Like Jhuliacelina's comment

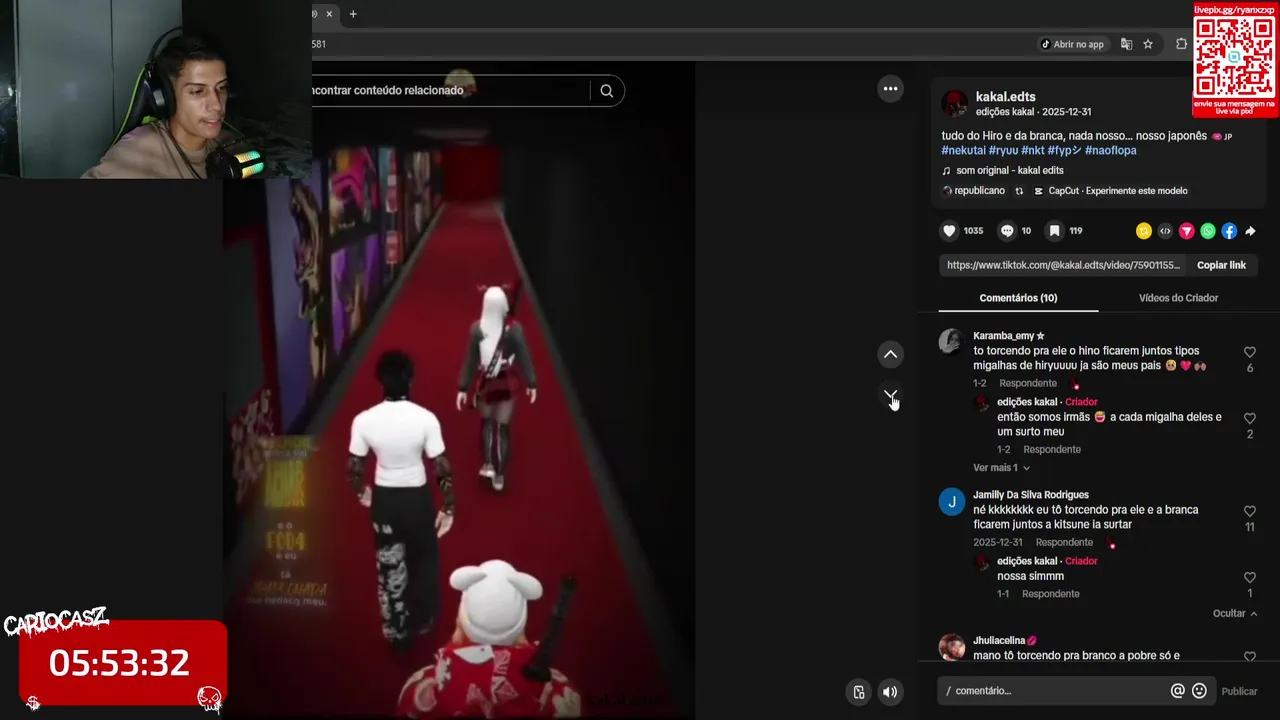pyautogui.click(x=1250, y=657)
